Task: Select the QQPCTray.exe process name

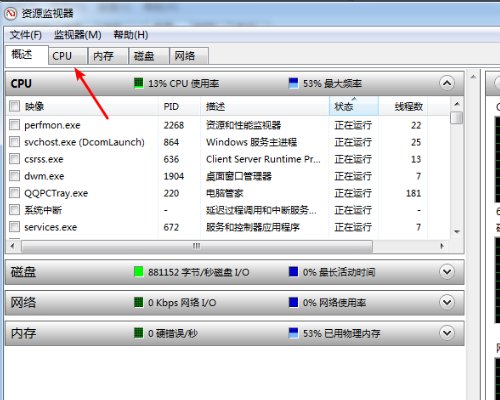Action: 56,193
